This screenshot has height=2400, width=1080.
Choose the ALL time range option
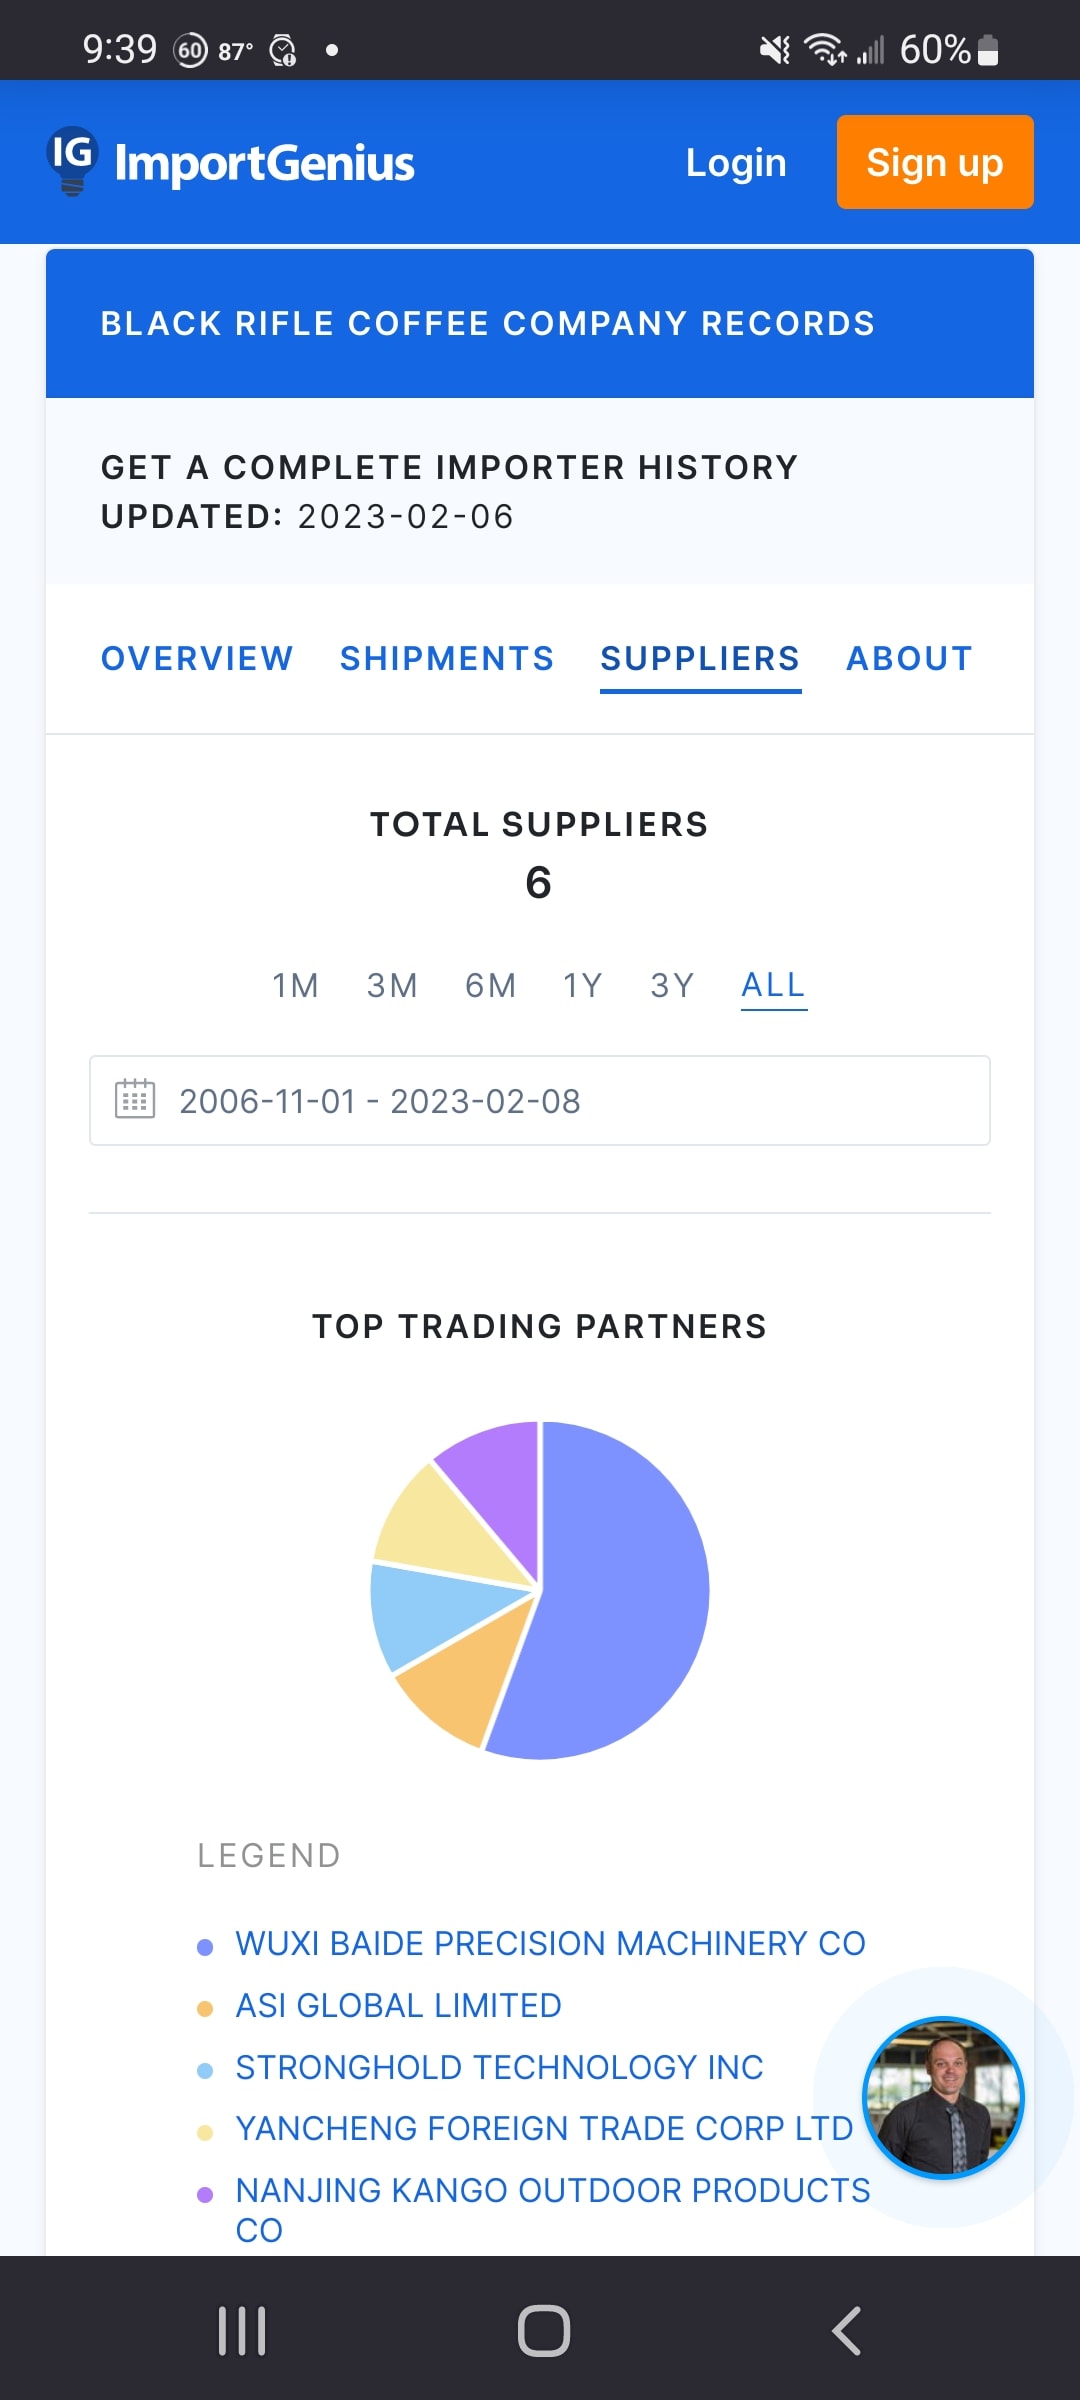point(773,986)
